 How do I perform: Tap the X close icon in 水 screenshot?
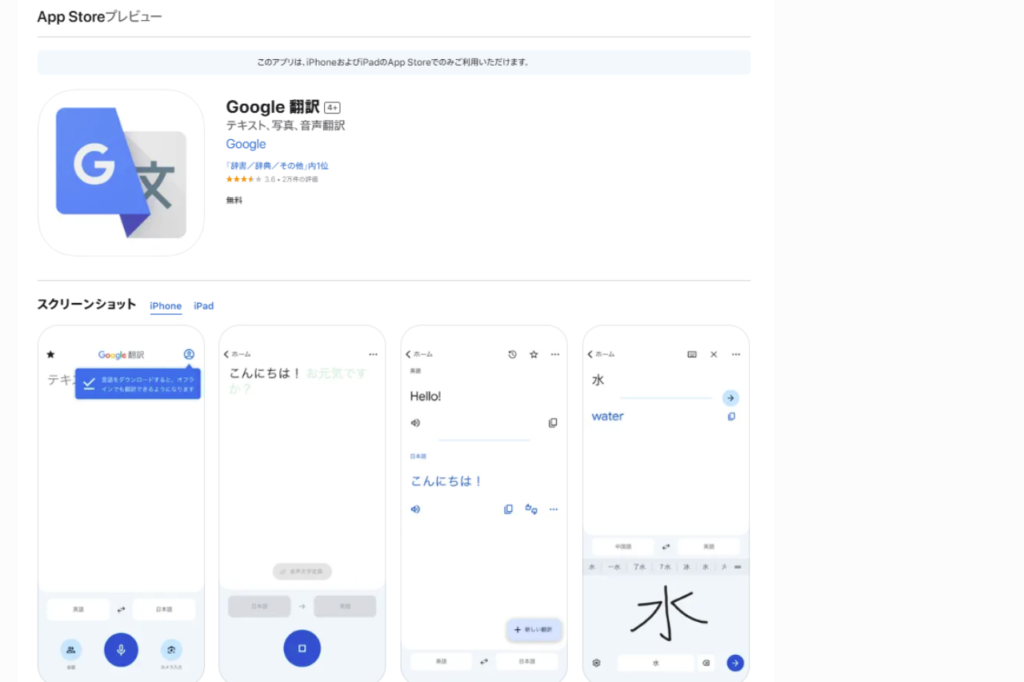coord(714,354)
